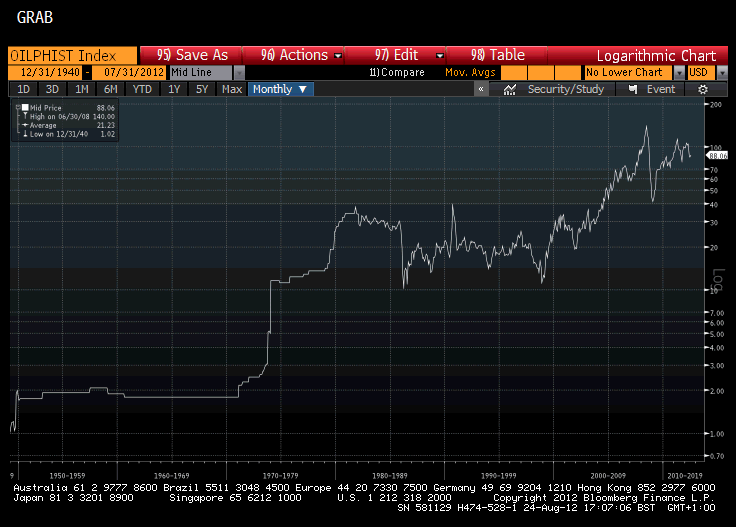Click the 2000-2009 x-axis label

coord(608,475)
